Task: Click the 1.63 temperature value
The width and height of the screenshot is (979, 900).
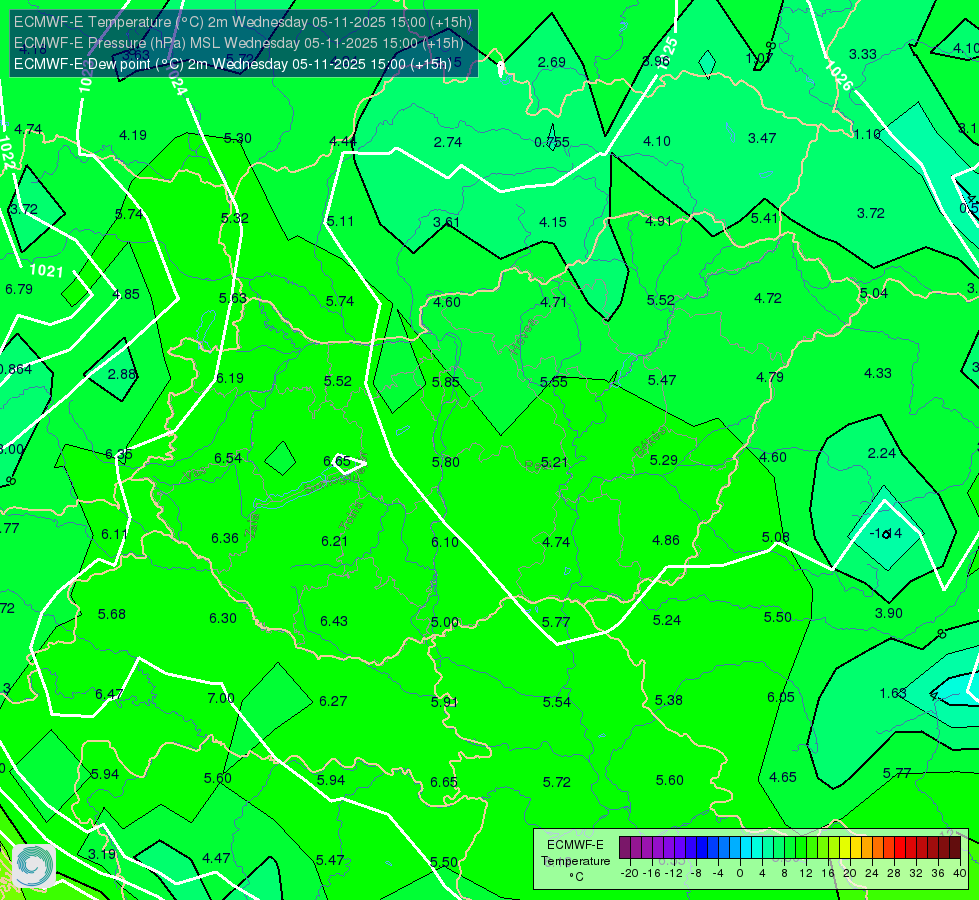Action: (893, 693)
